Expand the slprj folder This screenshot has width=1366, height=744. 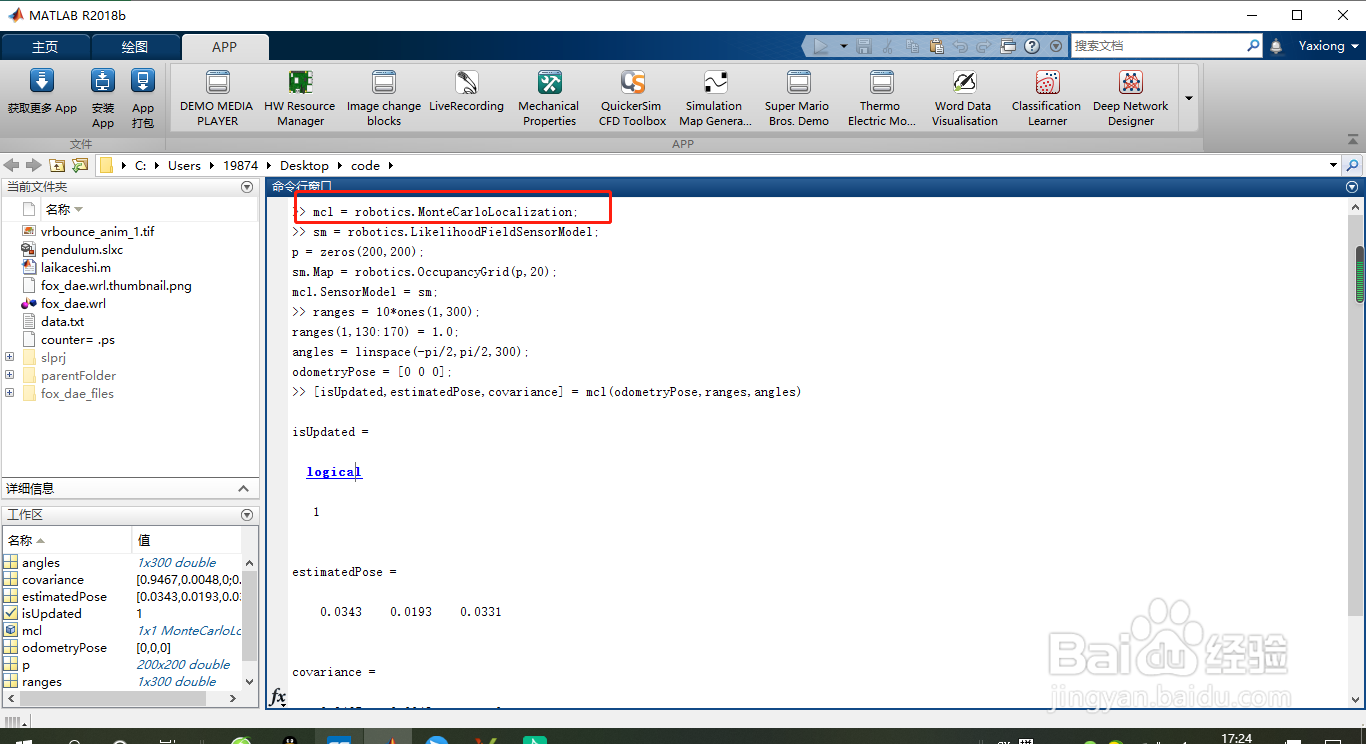coord(10,357)
